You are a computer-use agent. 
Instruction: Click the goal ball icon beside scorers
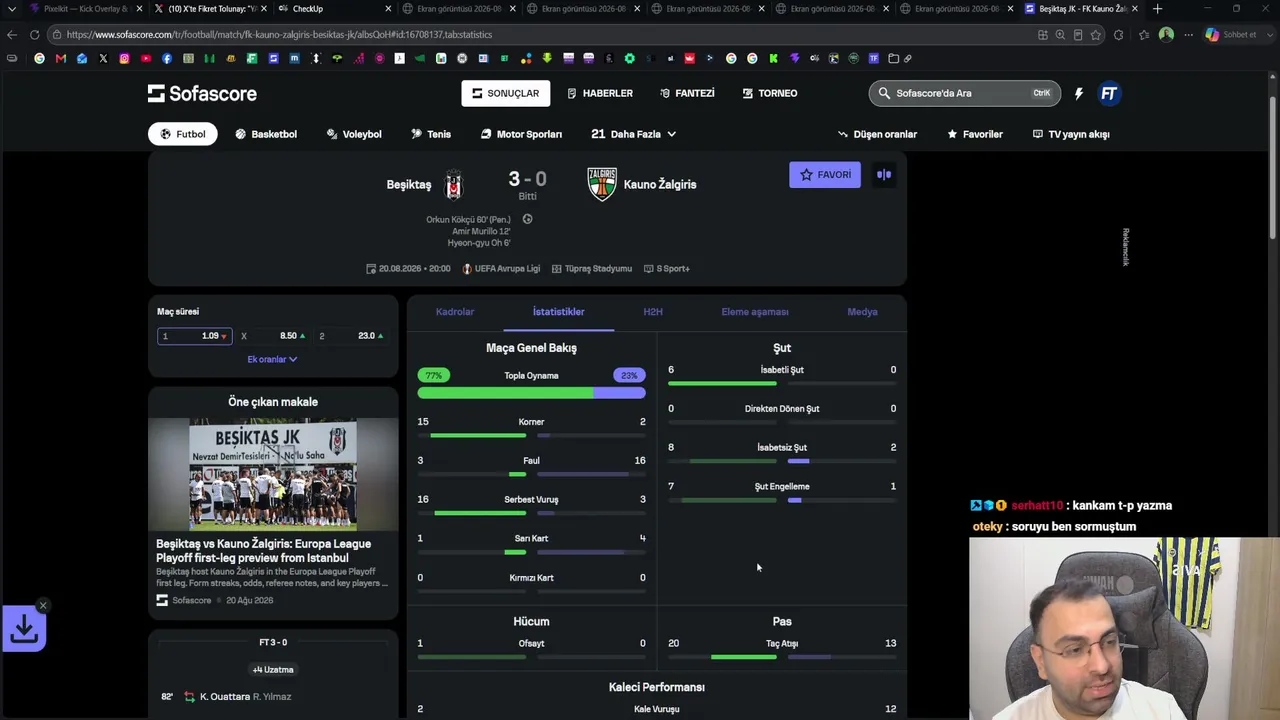tap(527, 219)
